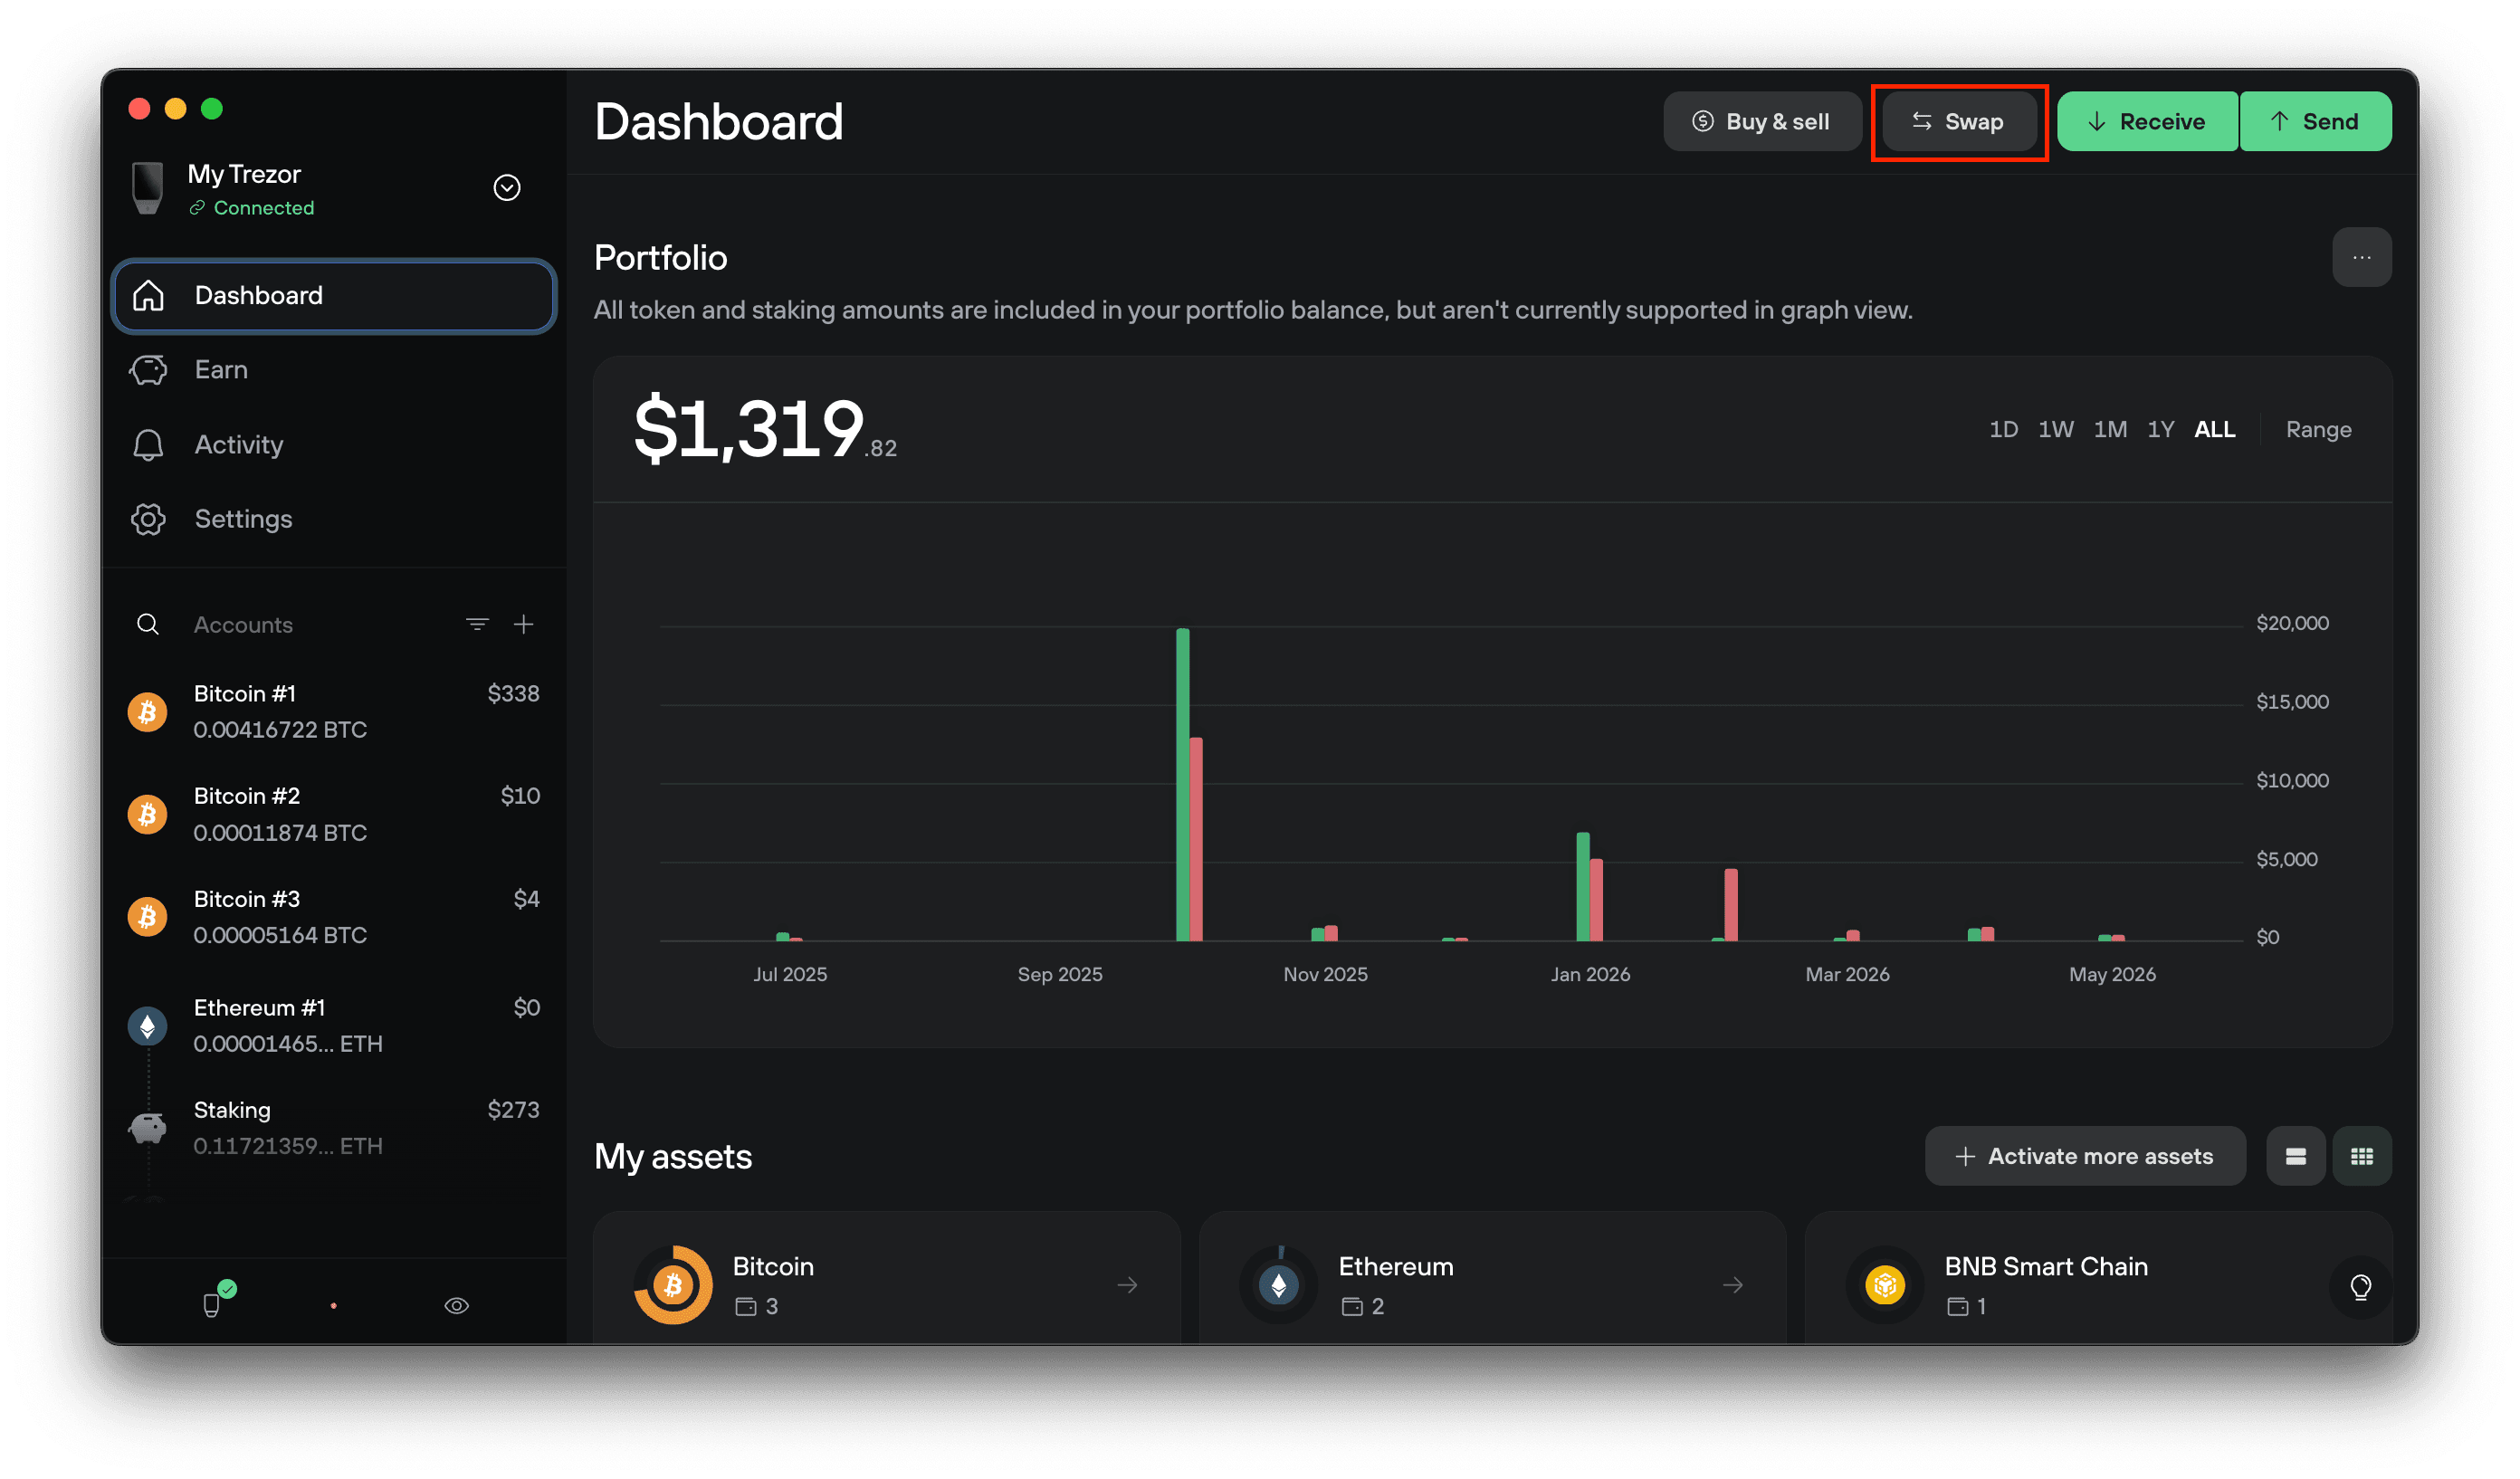2520x1479 pixels.
Task: Click the BNB Smart Chain asset name
Action: (2046, 1267)
